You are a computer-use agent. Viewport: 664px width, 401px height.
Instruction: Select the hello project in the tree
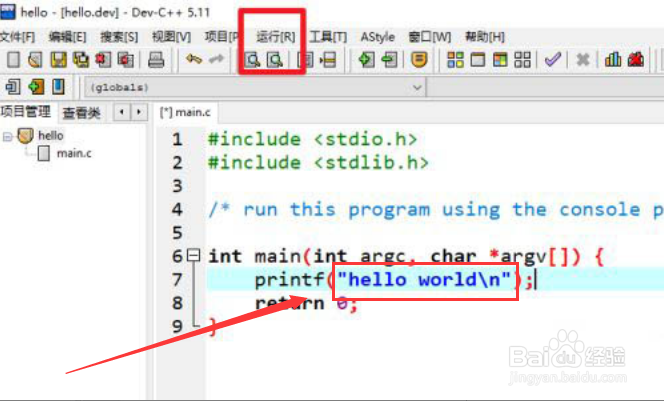(x=50, y=136)
